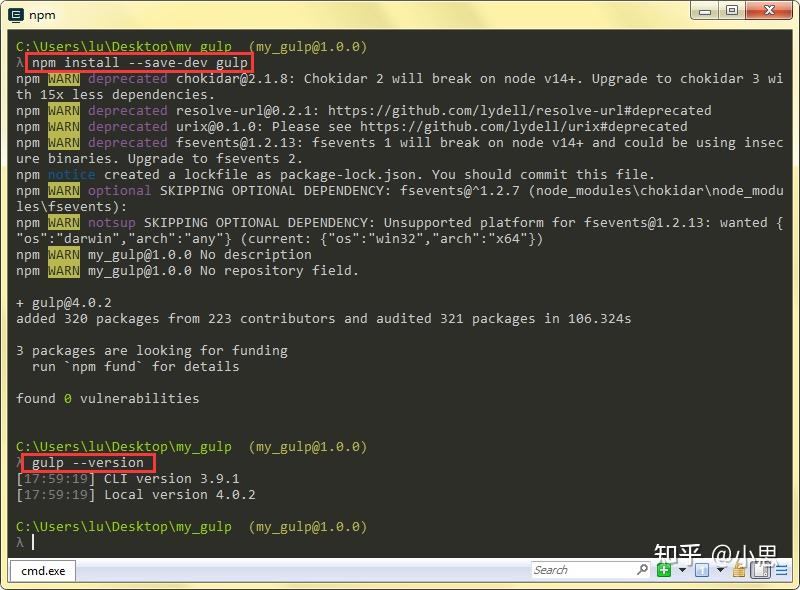The width and height of the screenshot is (800, 590).
Task: Click the search magnifier icon
Action: click(x=642, y=569)
